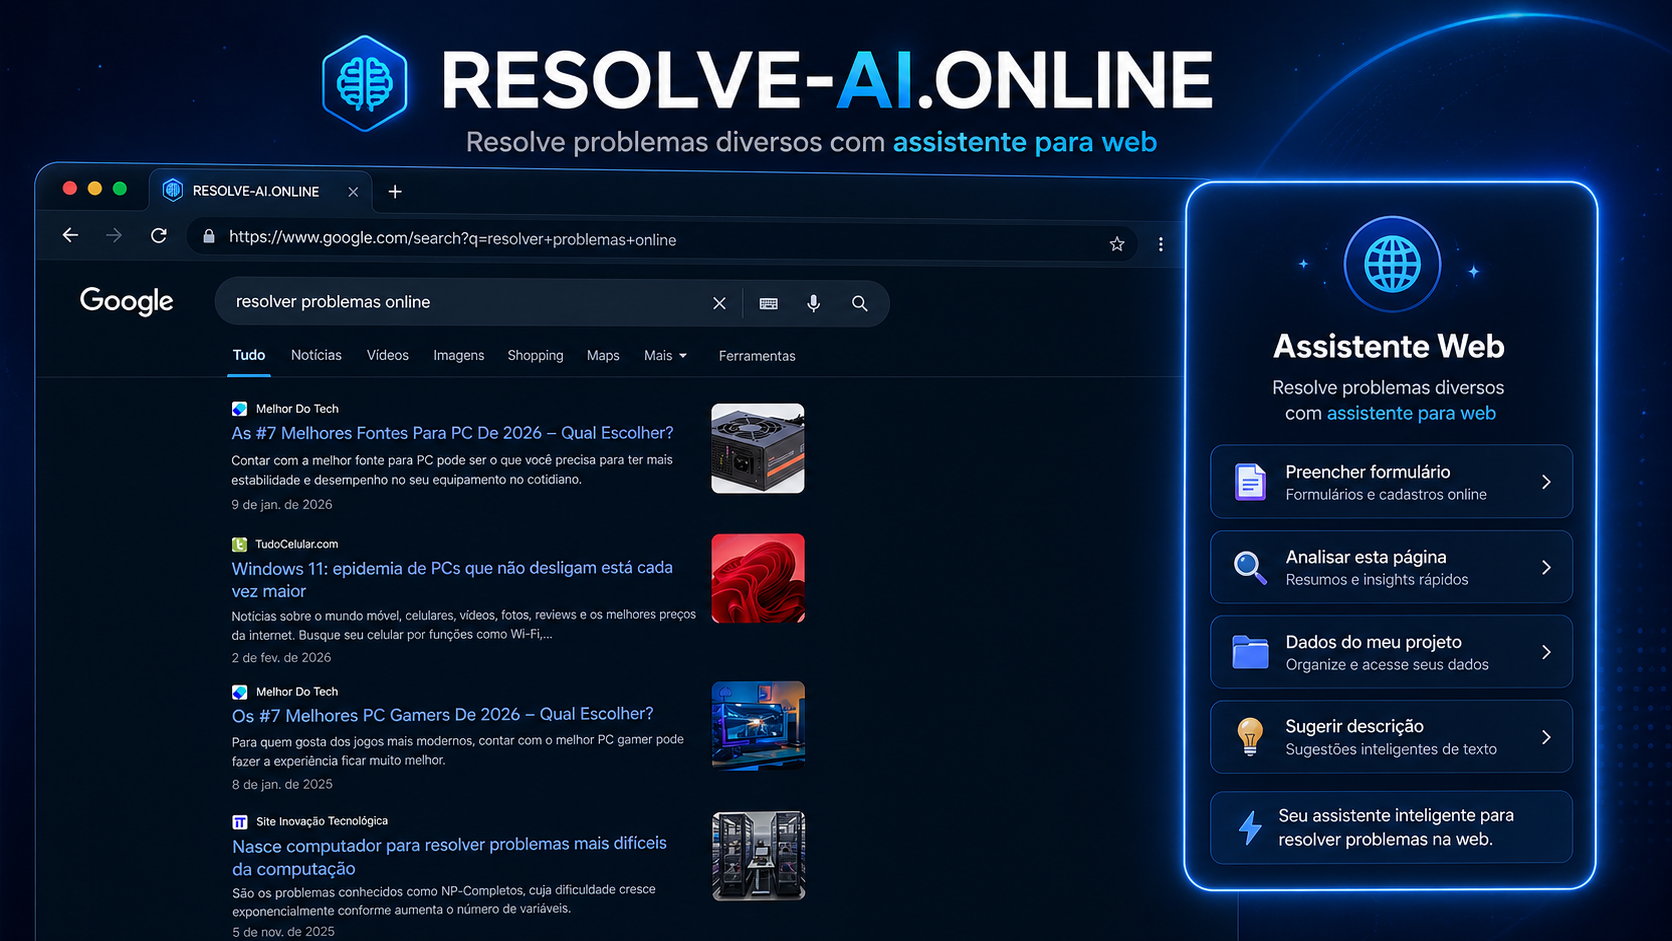Open the Nasce computador para resolver problemas link
This screenshot has width=1672, height=941.
(x=449, y=856)
